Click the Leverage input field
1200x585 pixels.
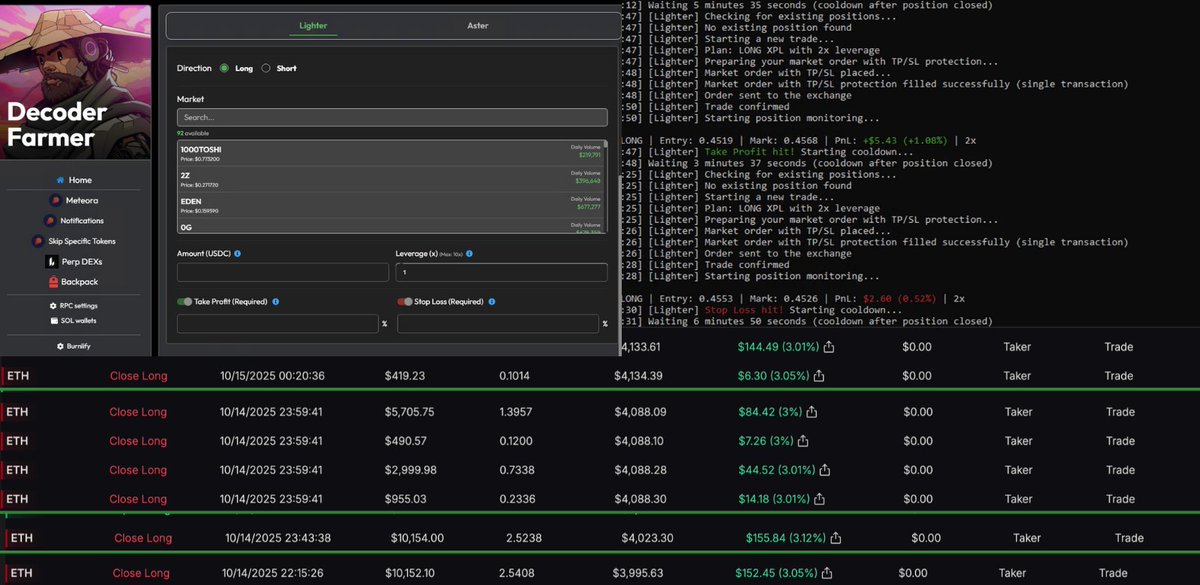point(502,272)
